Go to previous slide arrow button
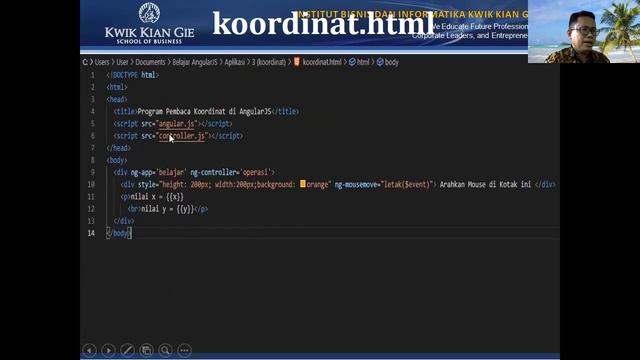Image resolution: width=640 pixels, height=360 pixels. click(x=89, y=350)
